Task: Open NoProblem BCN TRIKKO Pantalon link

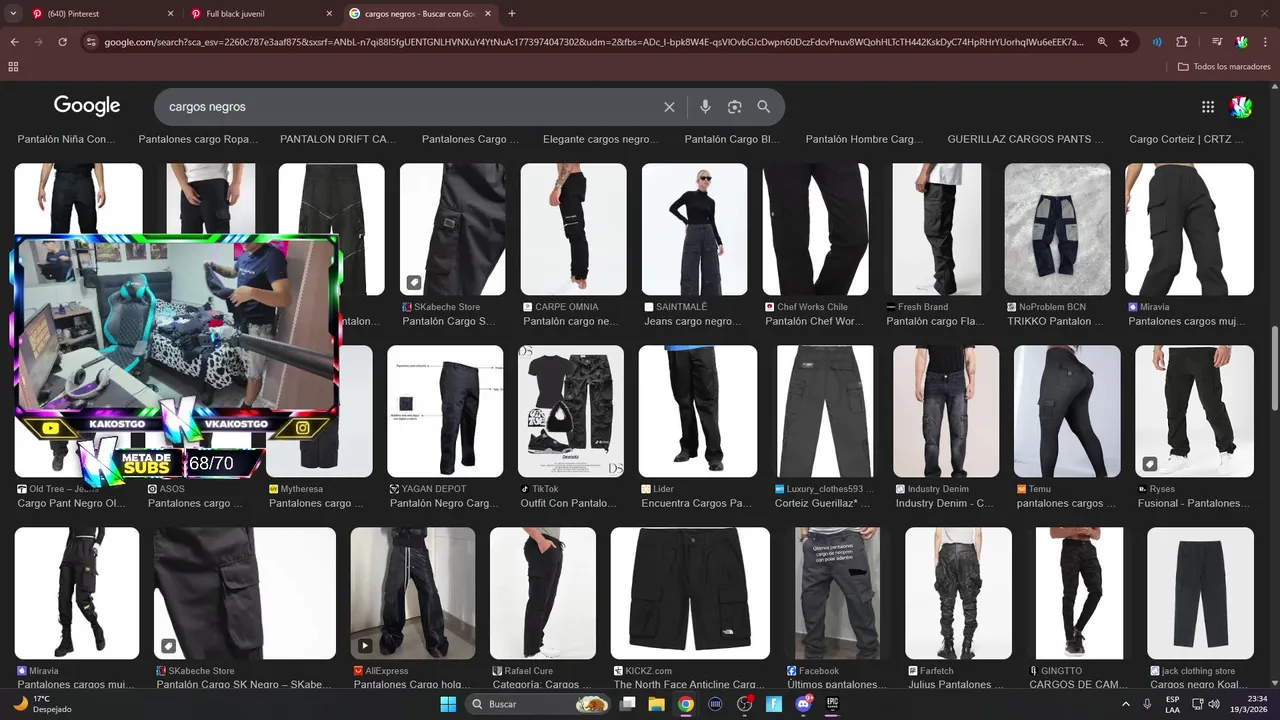Action: pyautogui.click(x=1055, y=322)
